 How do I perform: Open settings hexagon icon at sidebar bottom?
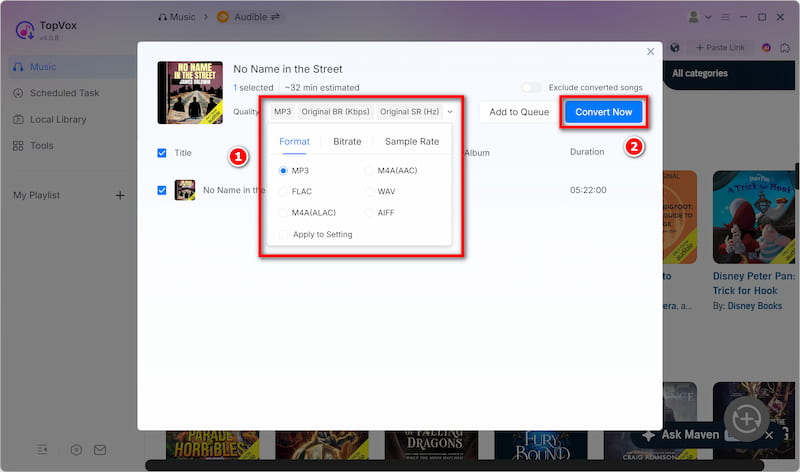(x=76, y=450)
